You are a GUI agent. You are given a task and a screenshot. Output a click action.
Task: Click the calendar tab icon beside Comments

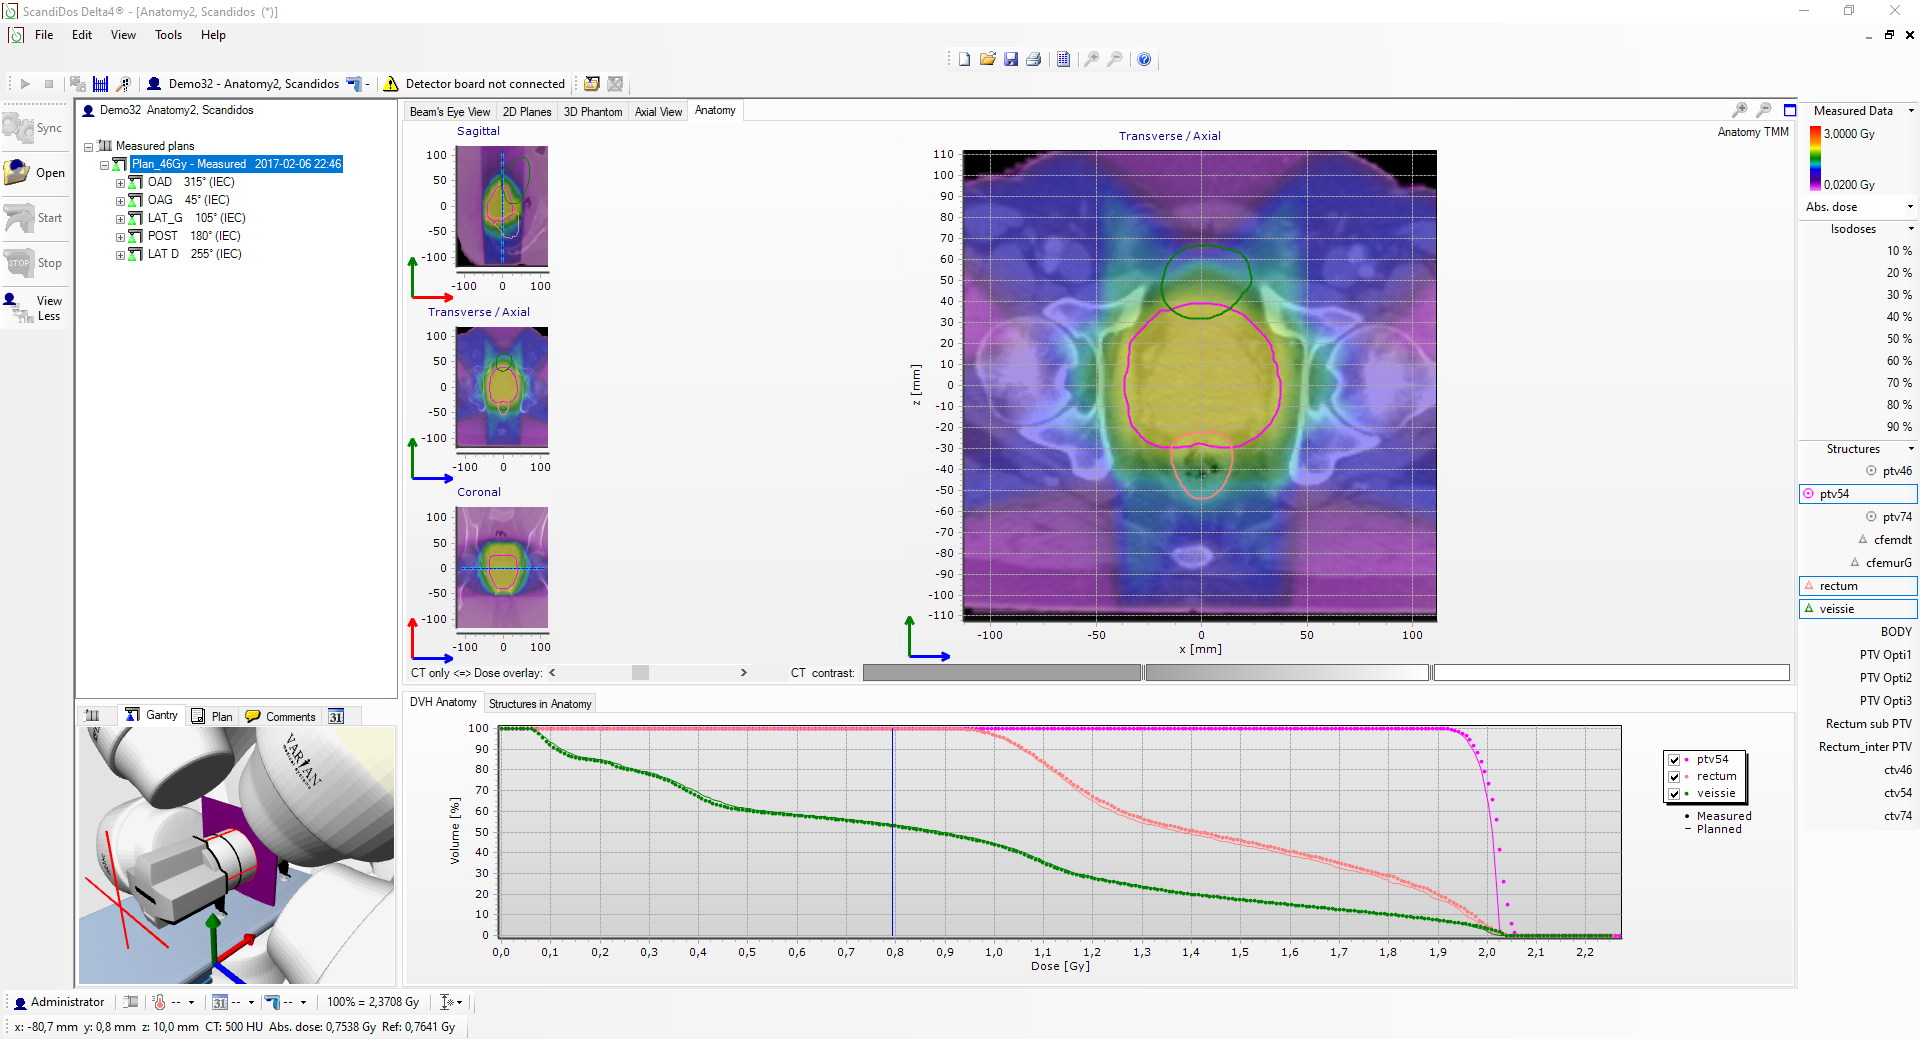click(x=336, y=716)
